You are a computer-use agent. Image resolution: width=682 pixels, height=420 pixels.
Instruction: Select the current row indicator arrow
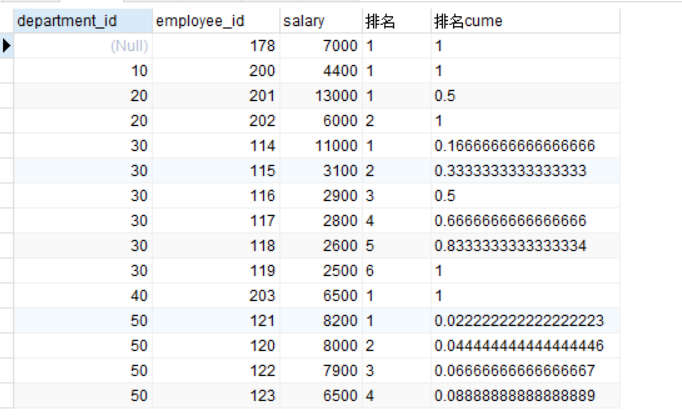7,46
